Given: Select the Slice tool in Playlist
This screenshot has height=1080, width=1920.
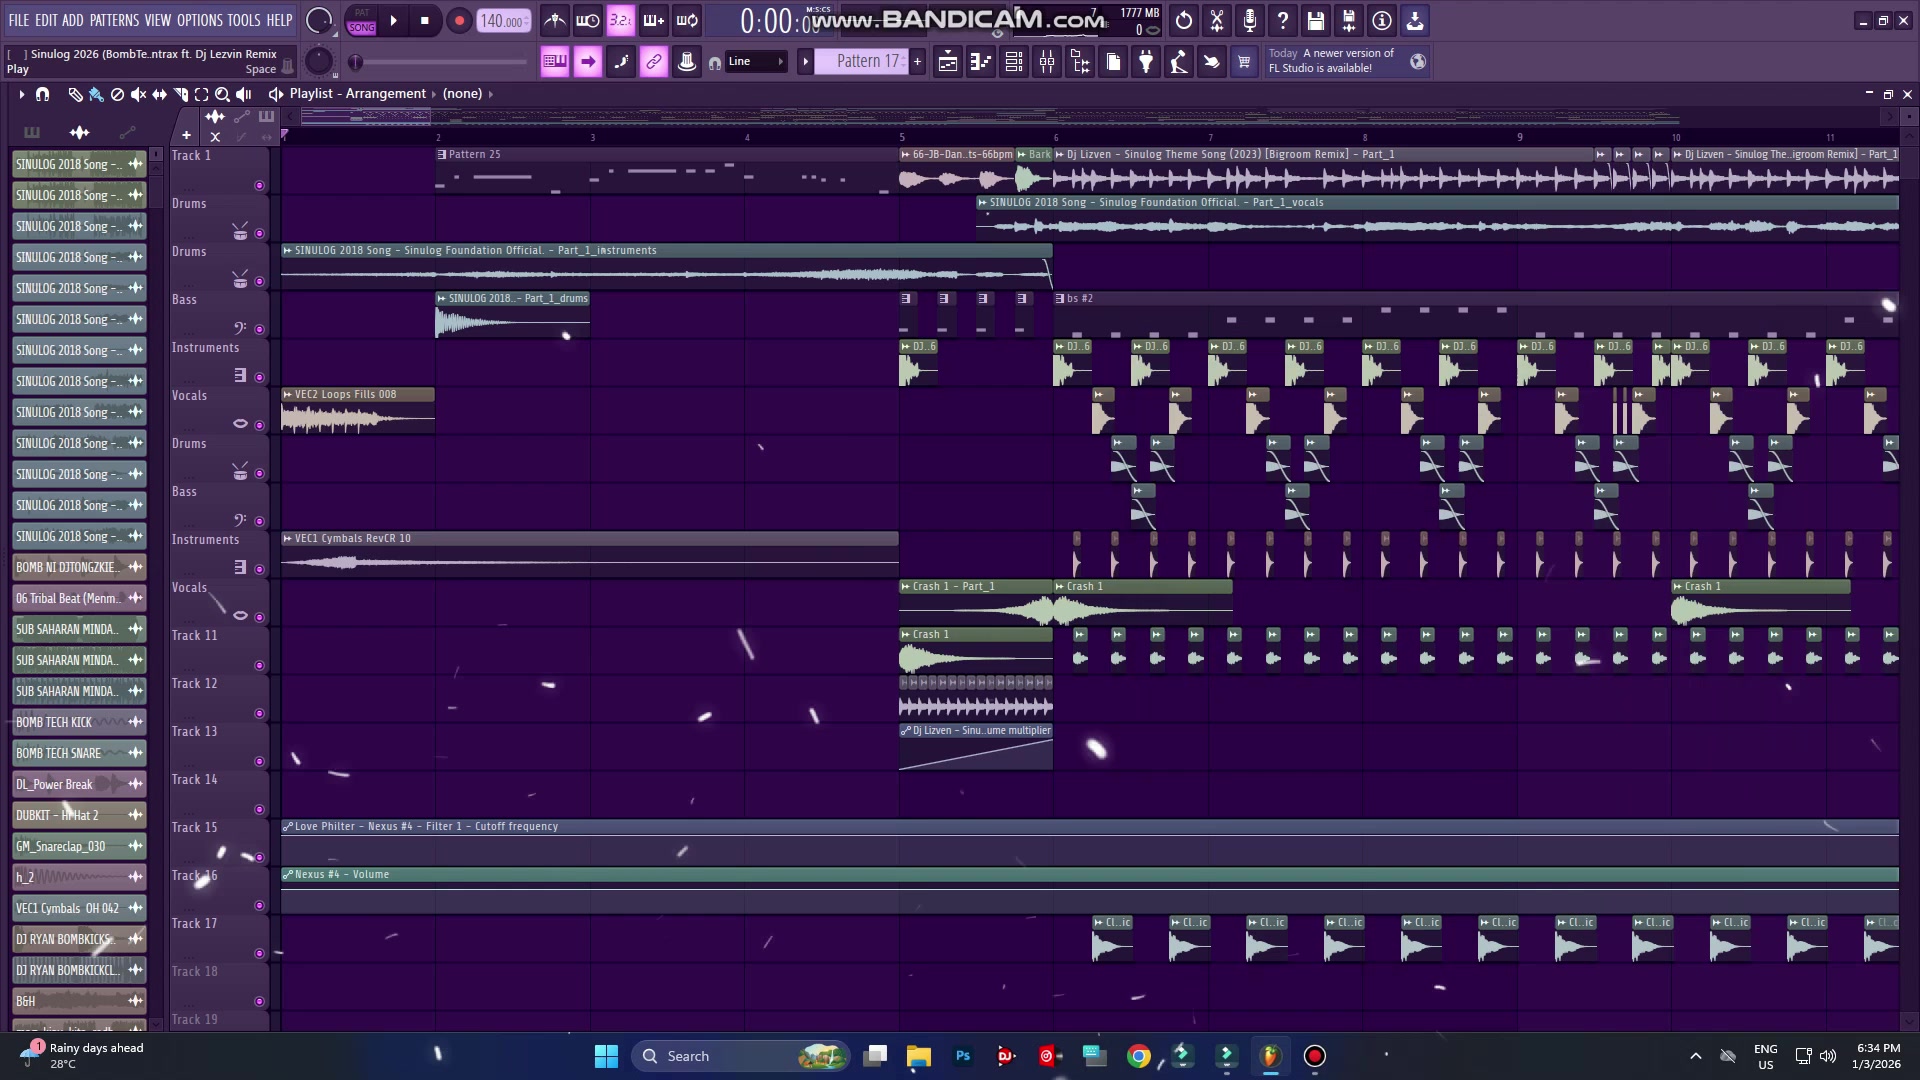Looking at the screenshot, I should (180, 94).
